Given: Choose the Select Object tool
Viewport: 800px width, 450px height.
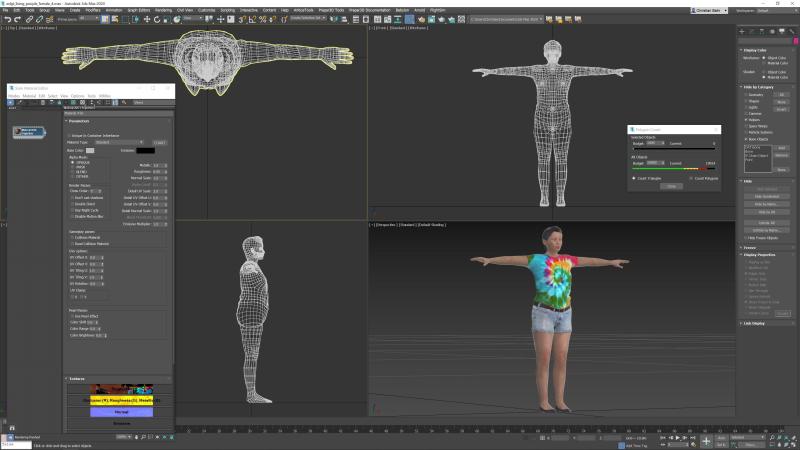Looking at the screenshot, I should click(105, 19).
